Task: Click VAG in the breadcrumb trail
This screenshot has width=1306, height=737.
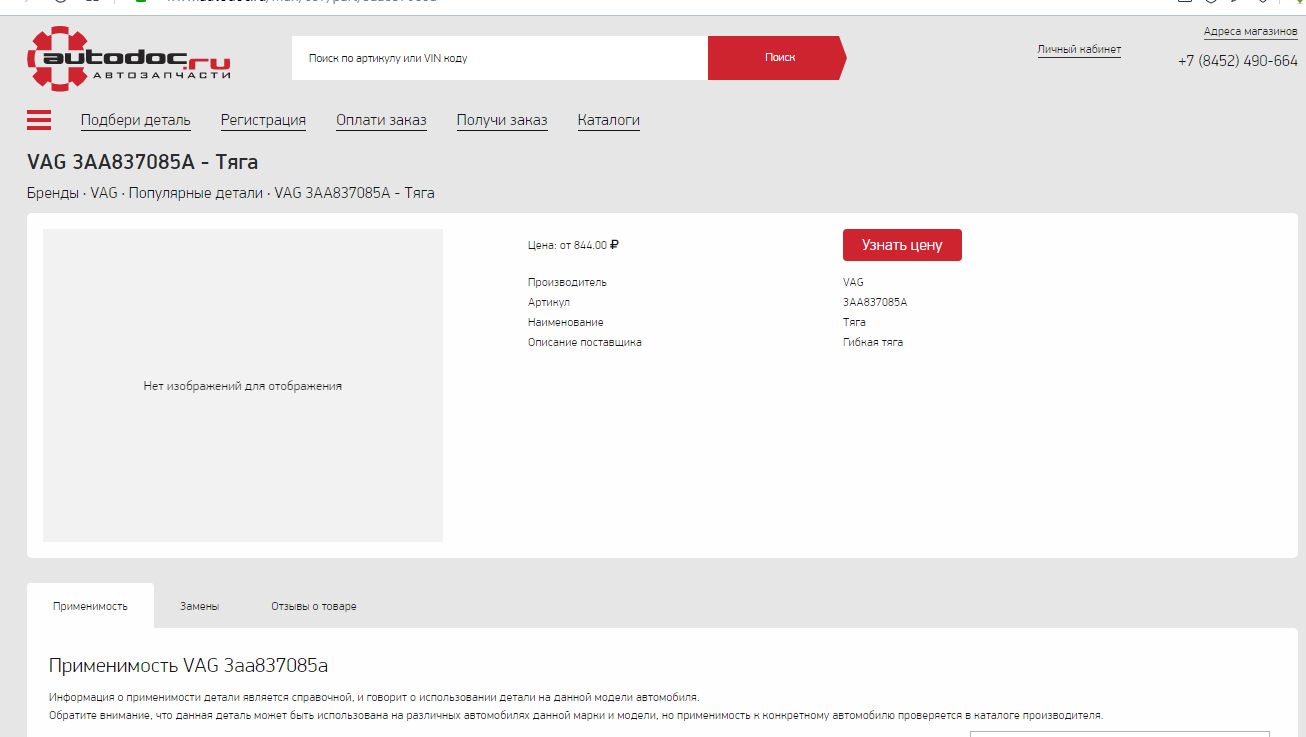Action: [x=104, y=193]
